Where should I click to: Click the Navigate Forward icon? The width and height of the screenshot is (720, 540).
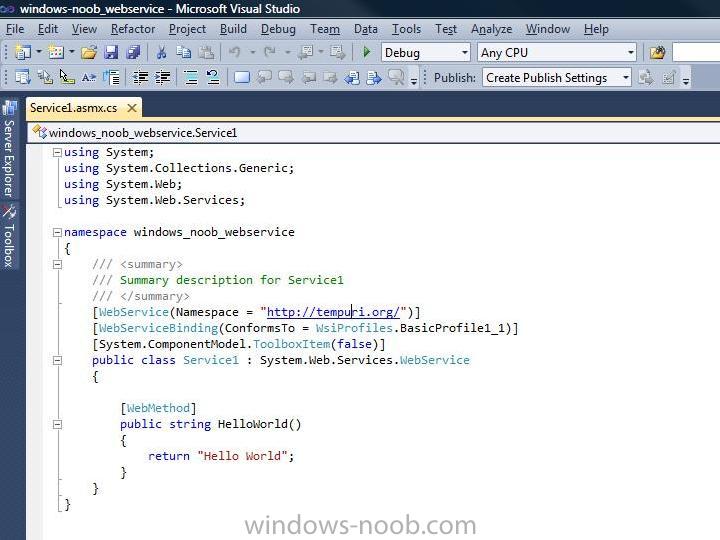(338, 52)
